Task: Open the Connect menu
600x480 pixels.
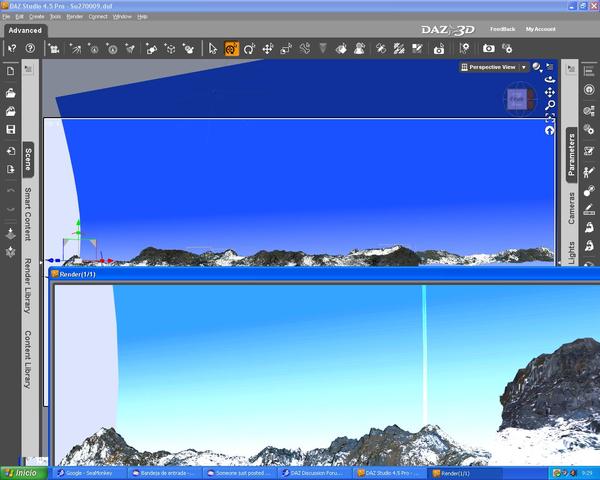Action: click(98, 17)
